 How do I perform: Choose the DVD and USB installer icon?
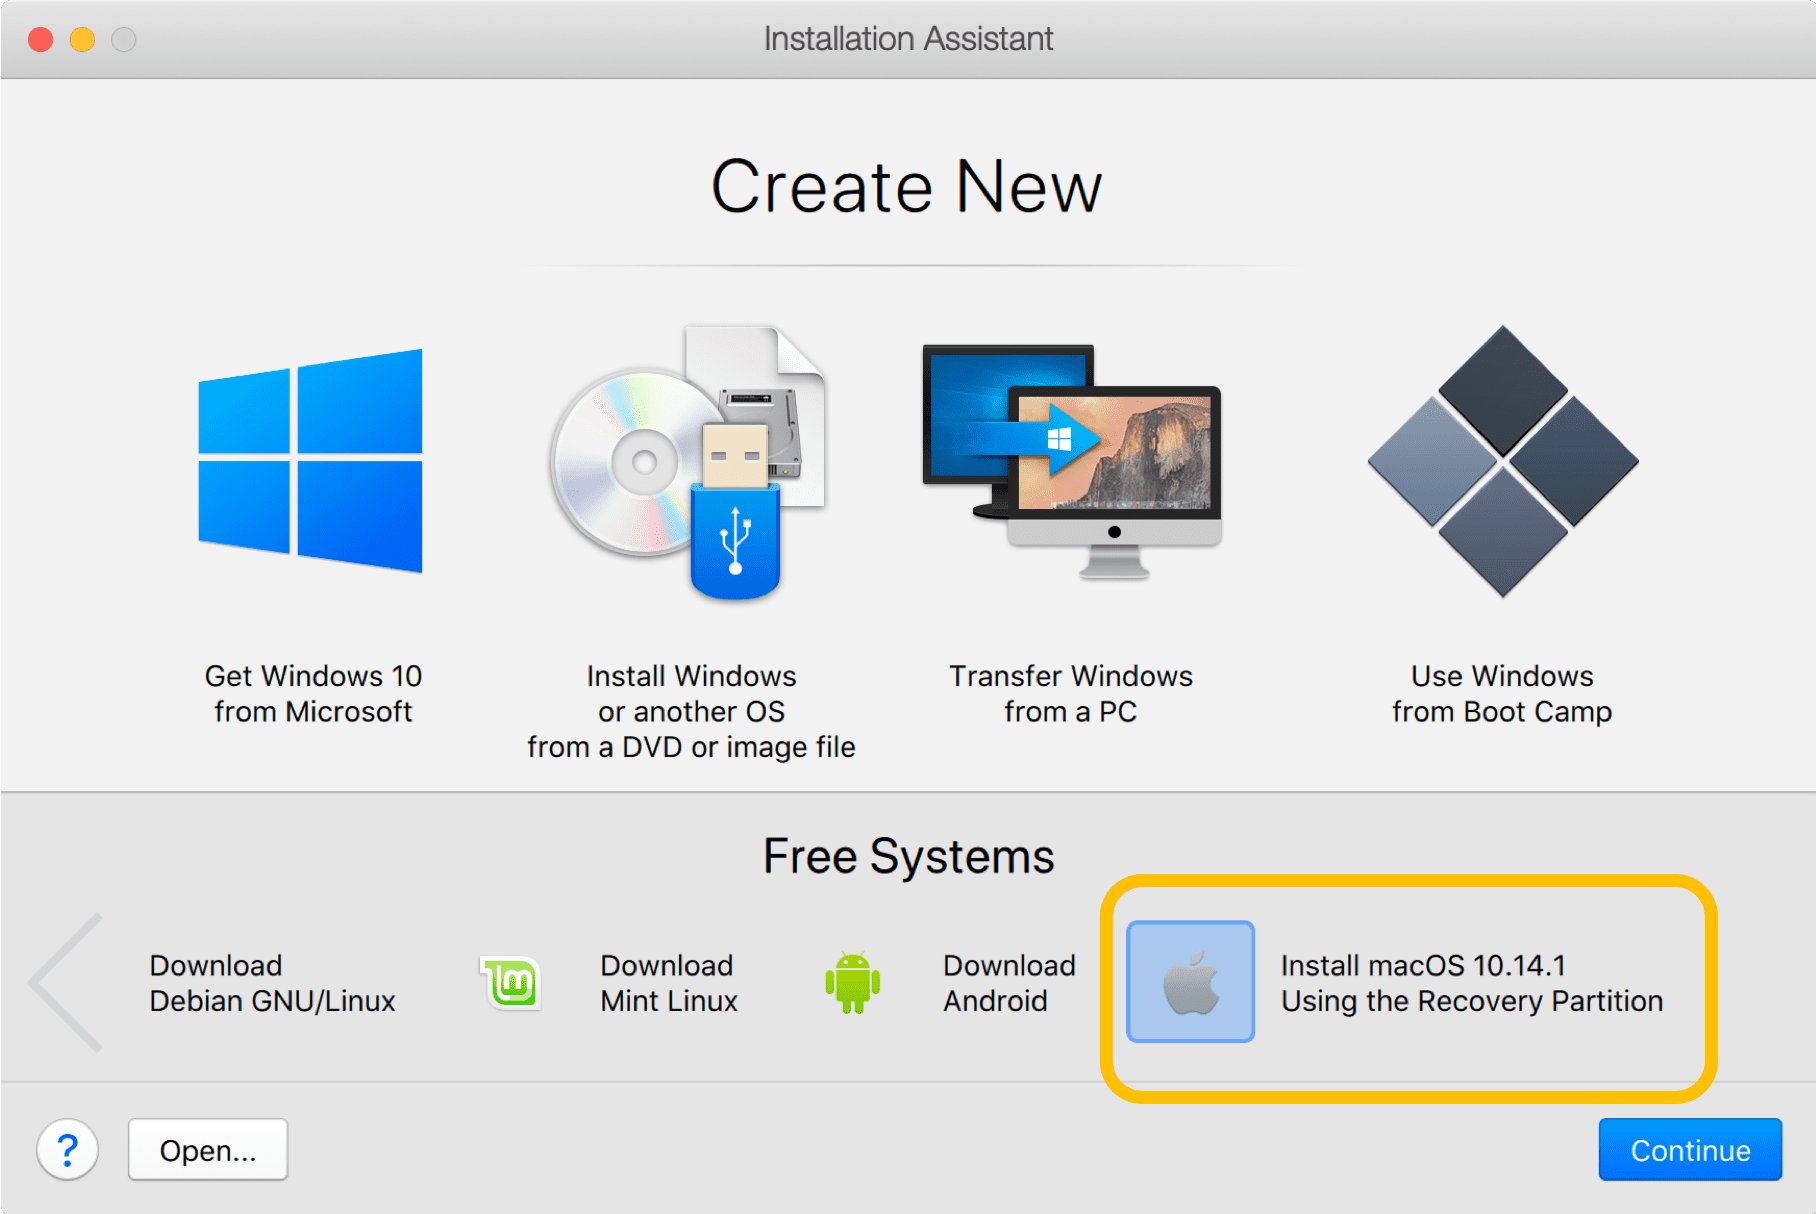click(x=689, y=462)
